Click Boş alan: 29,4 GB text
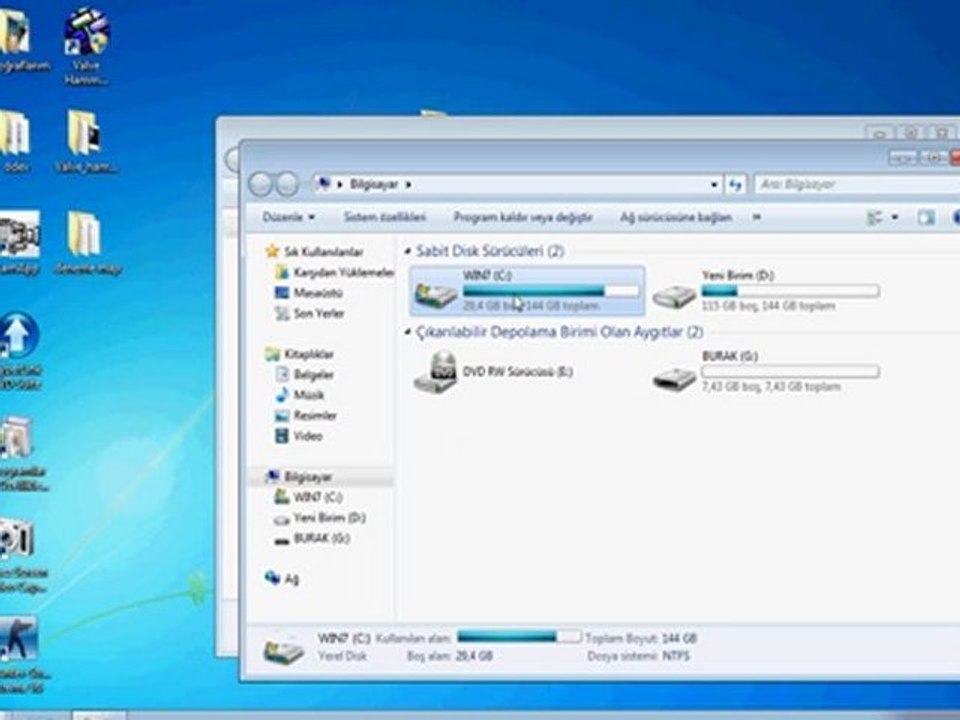The height and width of the screenshot is (720, 960). [450, 656]
